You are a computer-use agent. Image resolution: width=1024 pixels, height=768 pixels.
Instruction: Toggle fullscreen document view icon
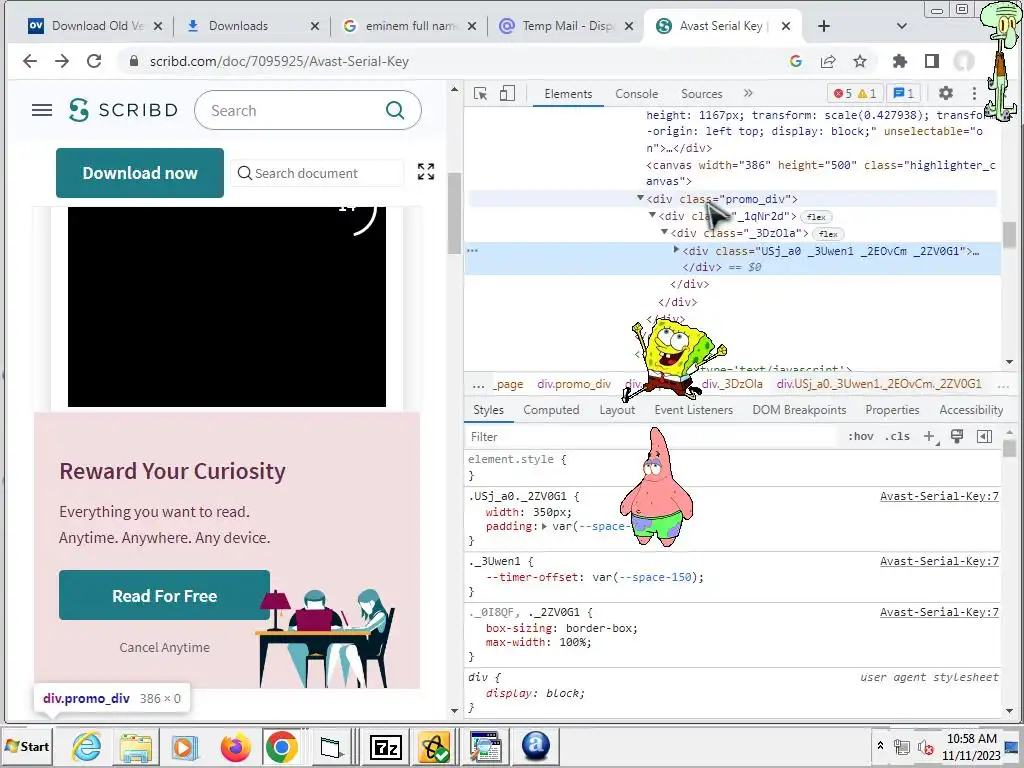coord(426,171)
